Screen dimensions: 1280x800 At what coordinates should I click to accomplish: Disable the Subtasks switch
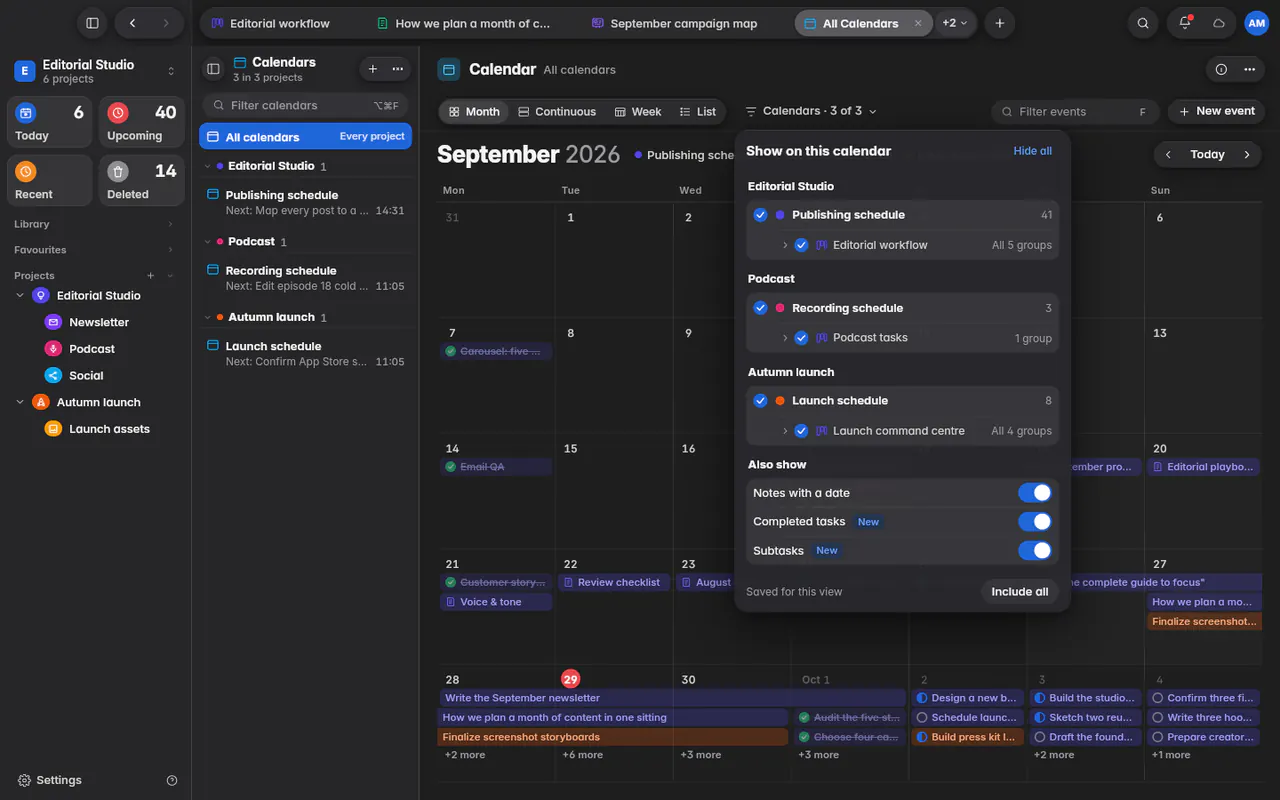1035,551
